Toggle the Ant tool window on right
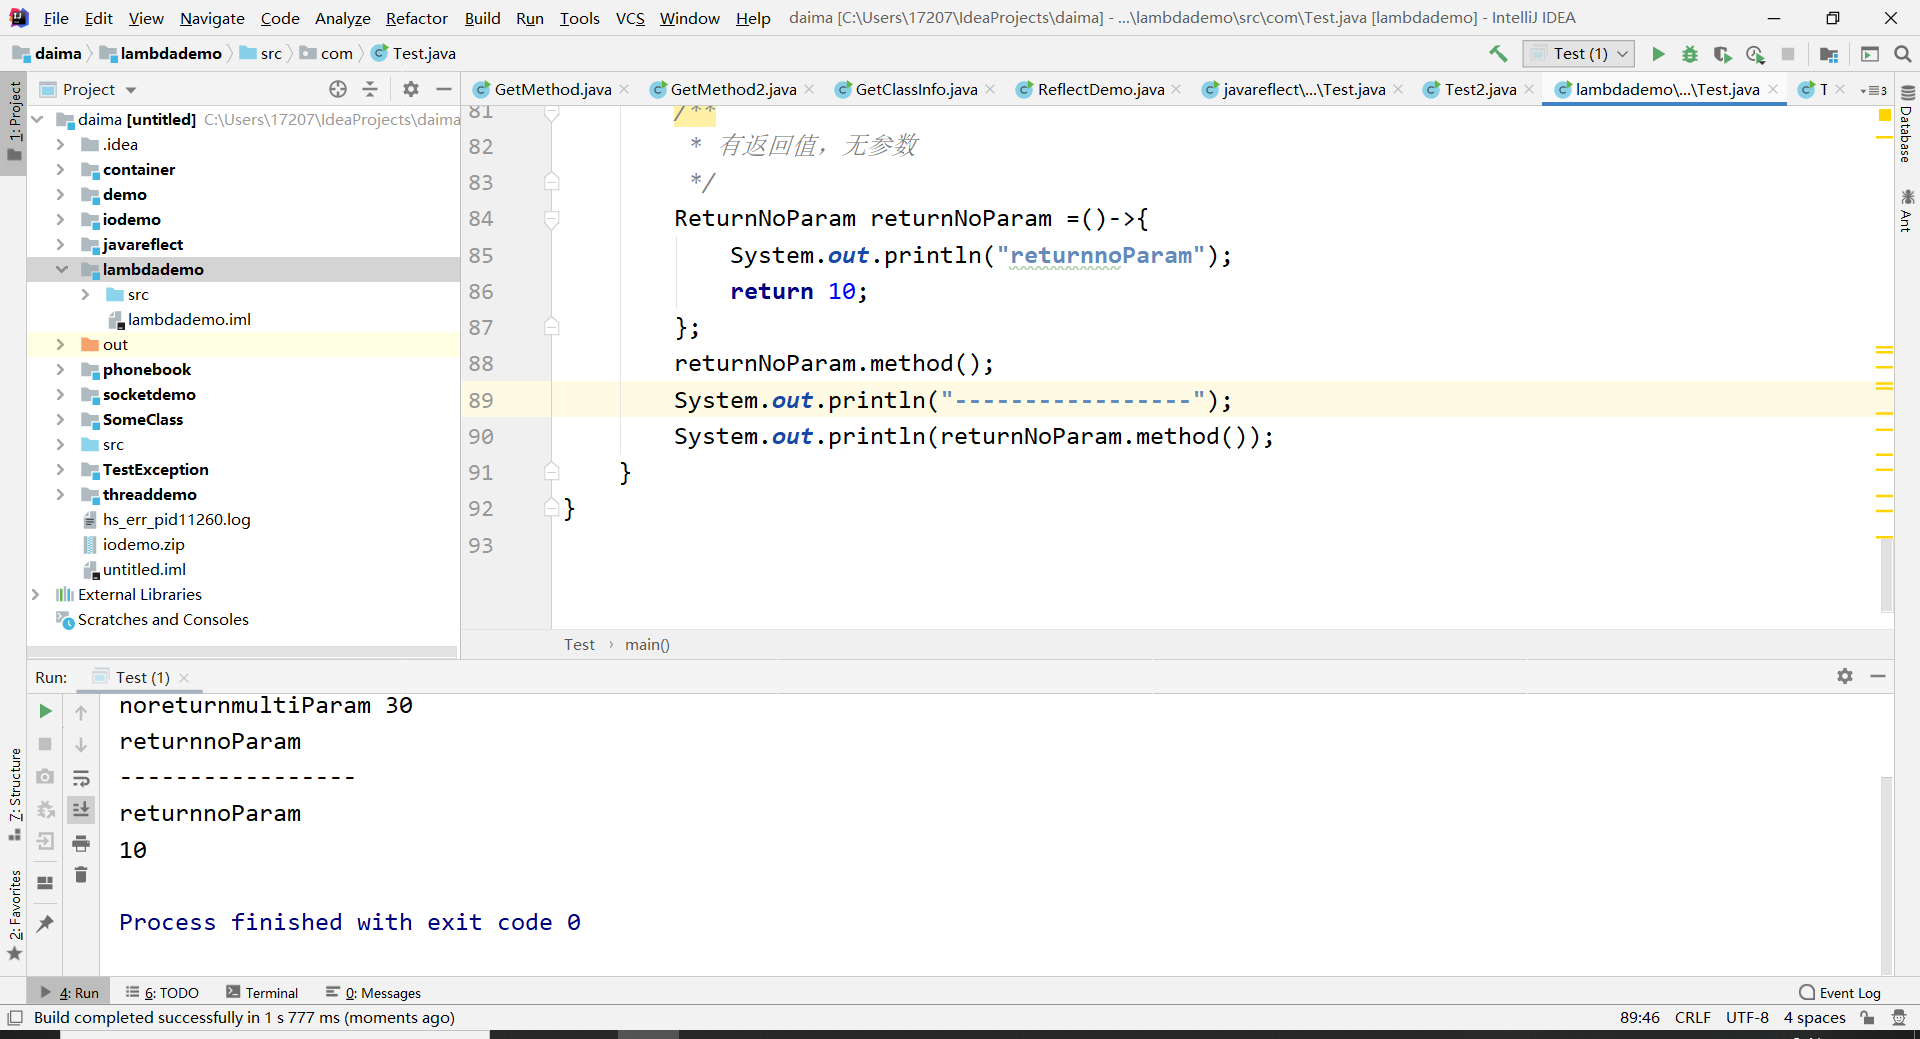Screen dimensions: 1920x1039 [1906, 210]
